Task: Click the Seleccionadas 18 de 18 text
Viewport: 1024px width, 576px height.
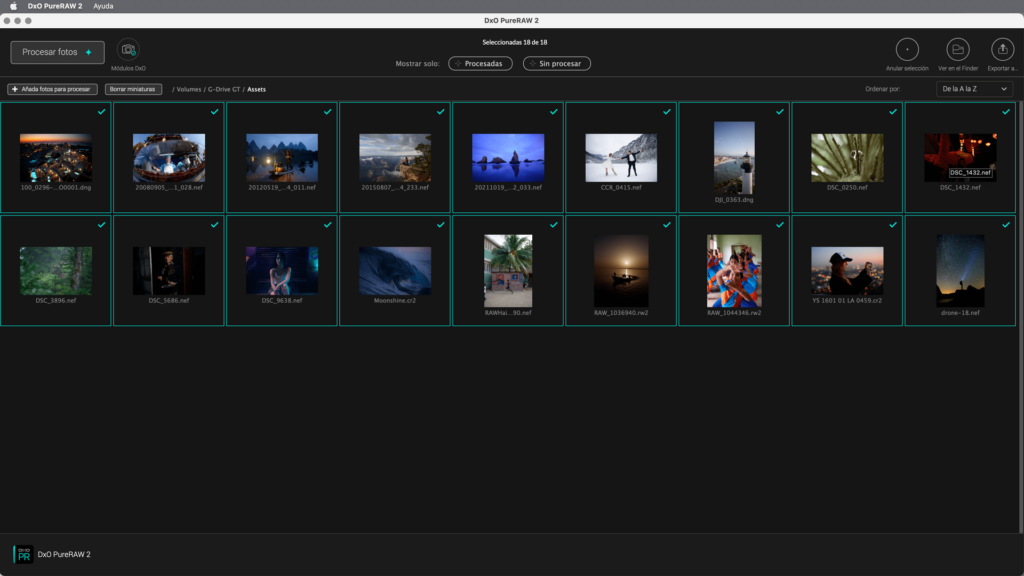Action: [515, 42]
